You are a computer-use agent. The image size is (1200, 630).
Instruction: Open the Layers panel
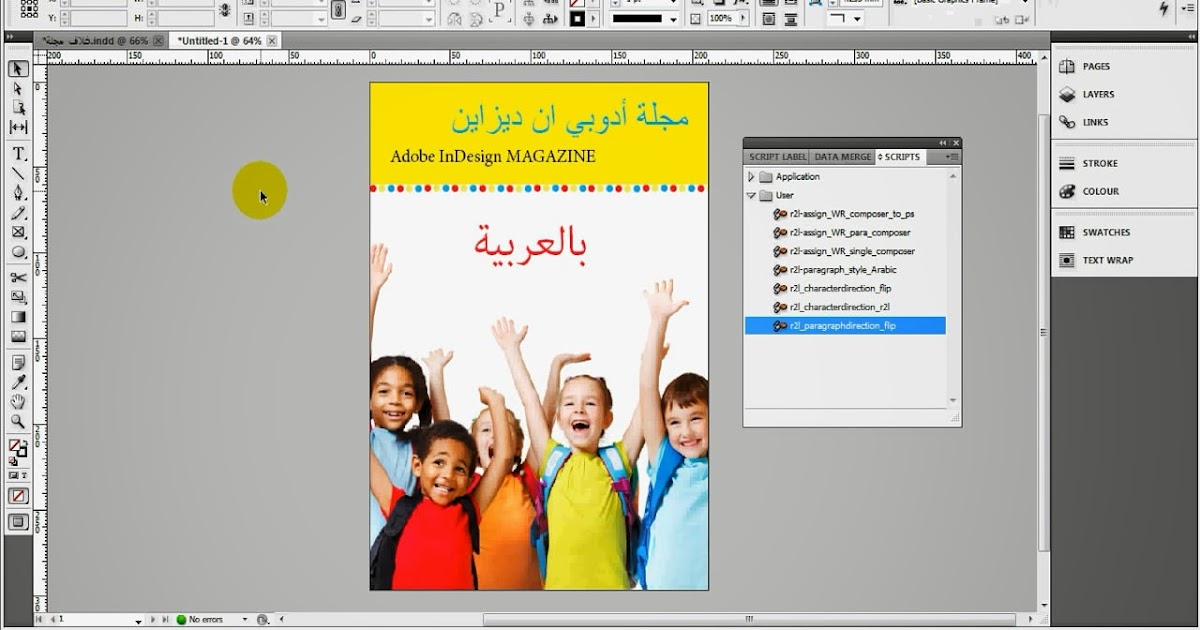pyautogui.click(x=1098, y=94)
